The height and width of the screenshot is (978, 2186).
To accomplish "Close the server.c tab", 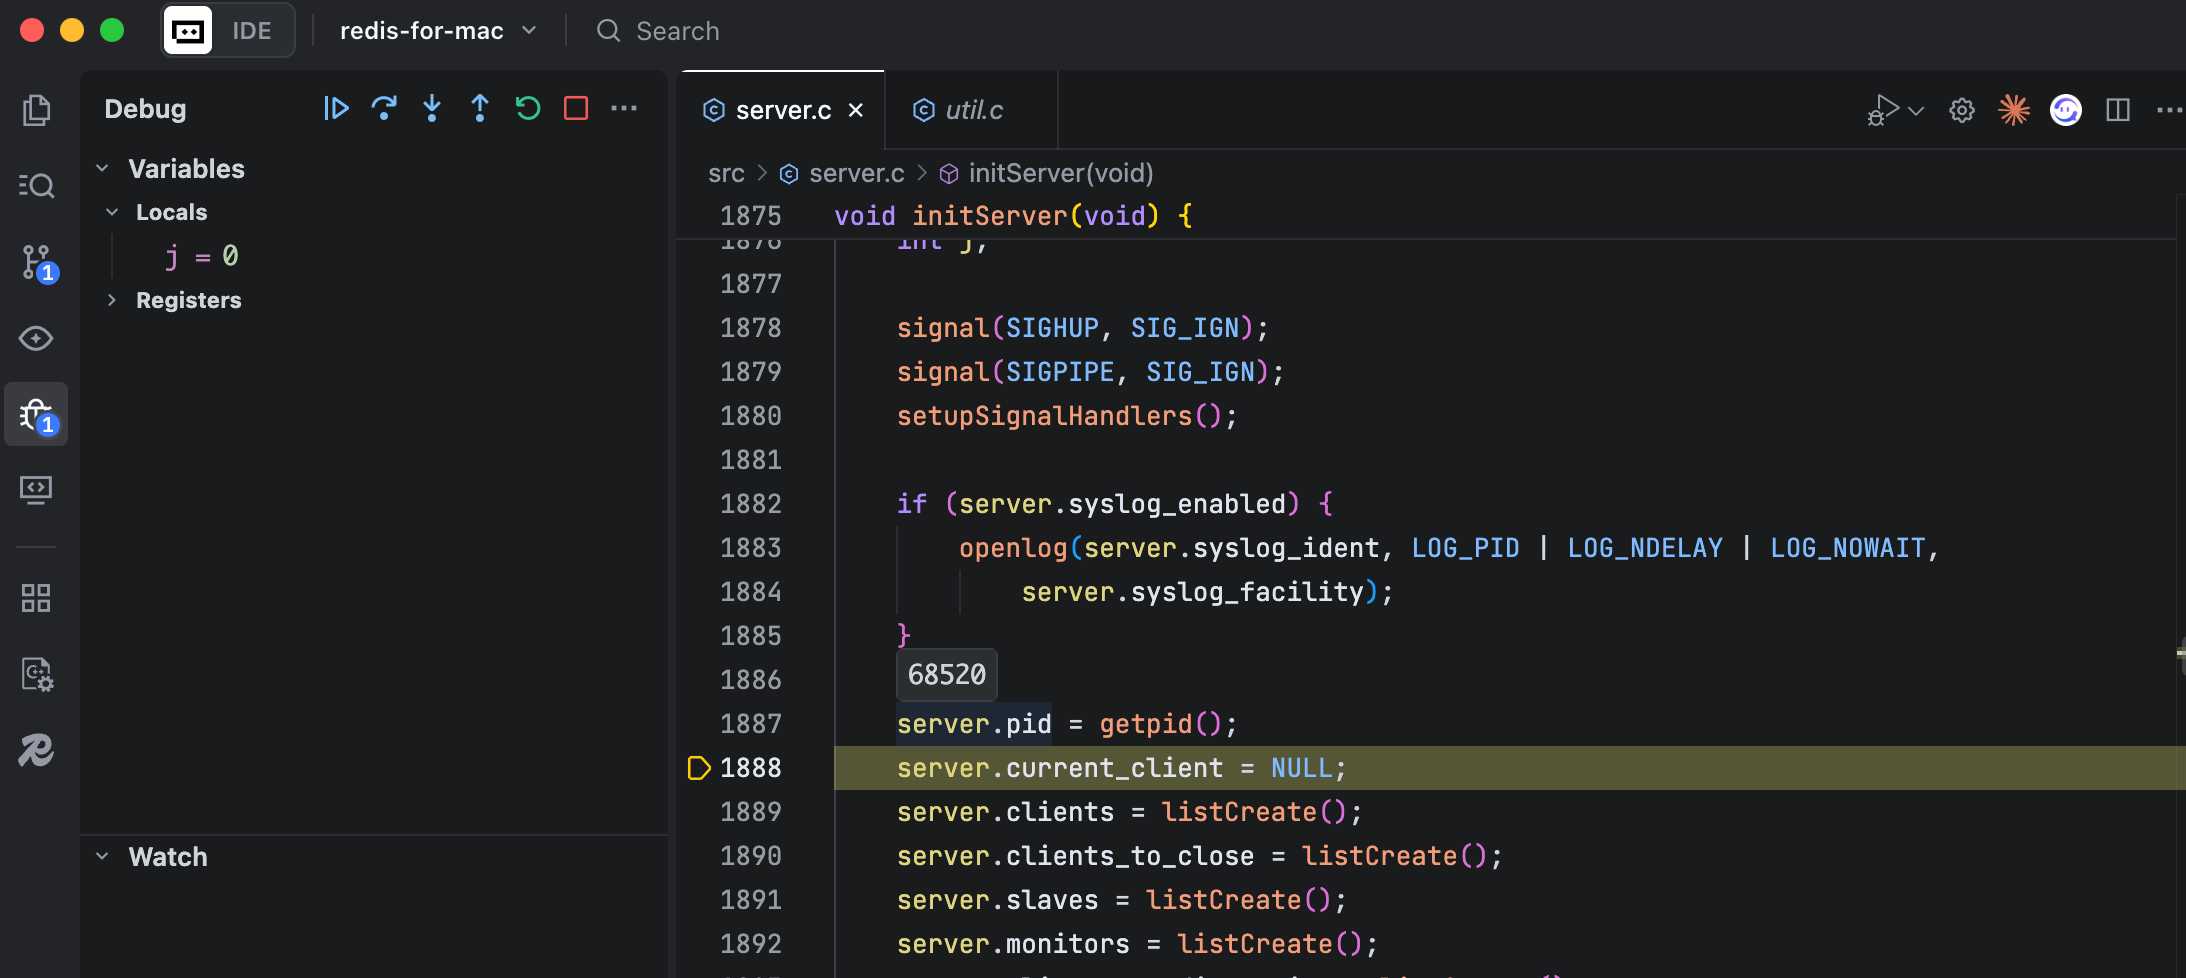I will (856, 110).
